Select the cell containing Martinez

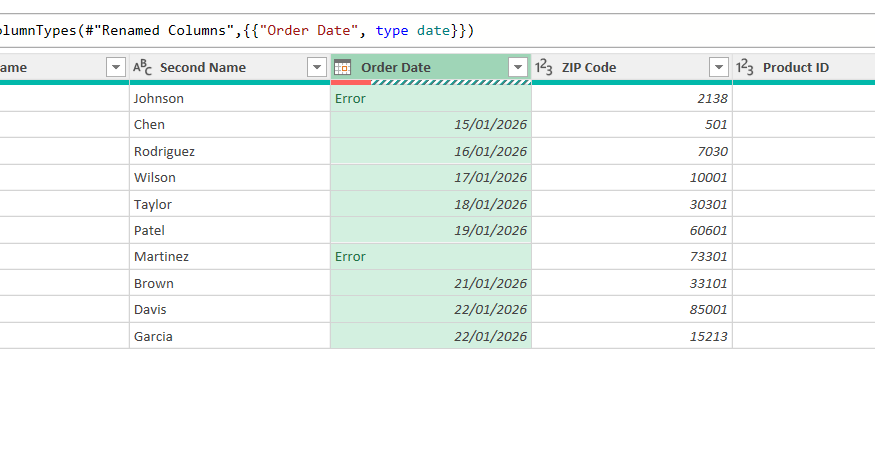(x=230, y=256)
